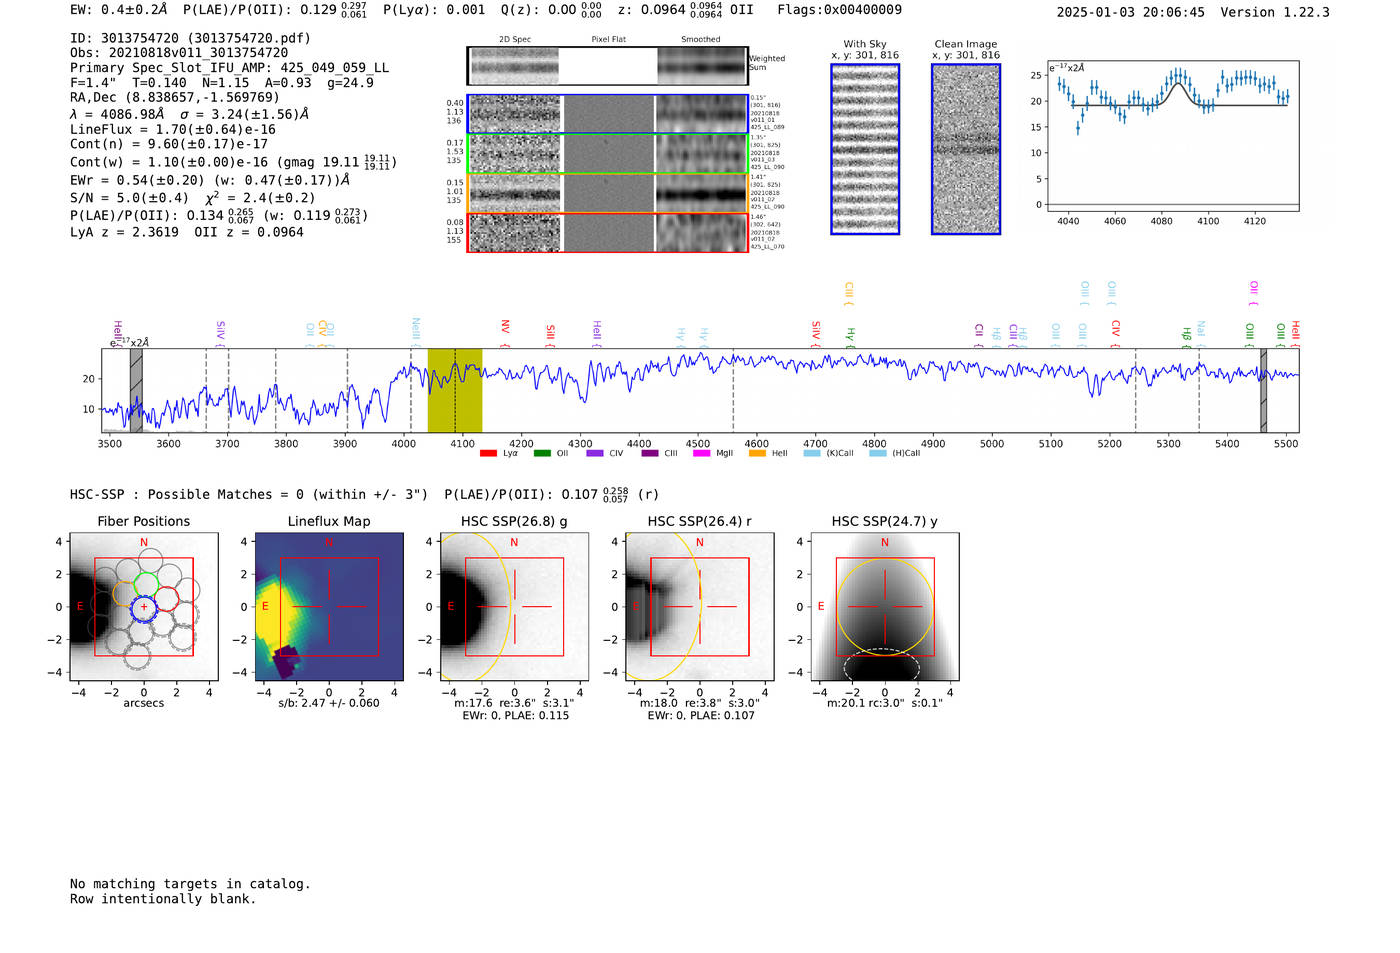The width and height of the screenshot is (1400, 953).
Task: Click the blue center fiber circle
Action: pyautogui.click(x=144, y=607)
